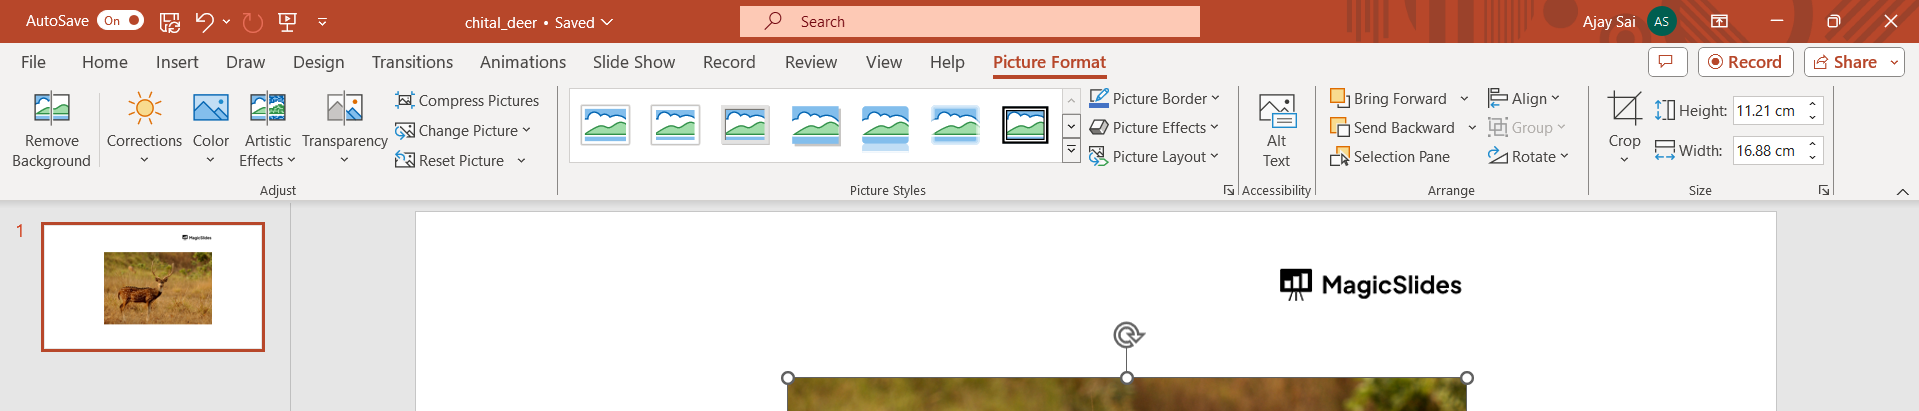Select slide 1 thumbnail
The image size is (1919, 411).
coord(153,287)
